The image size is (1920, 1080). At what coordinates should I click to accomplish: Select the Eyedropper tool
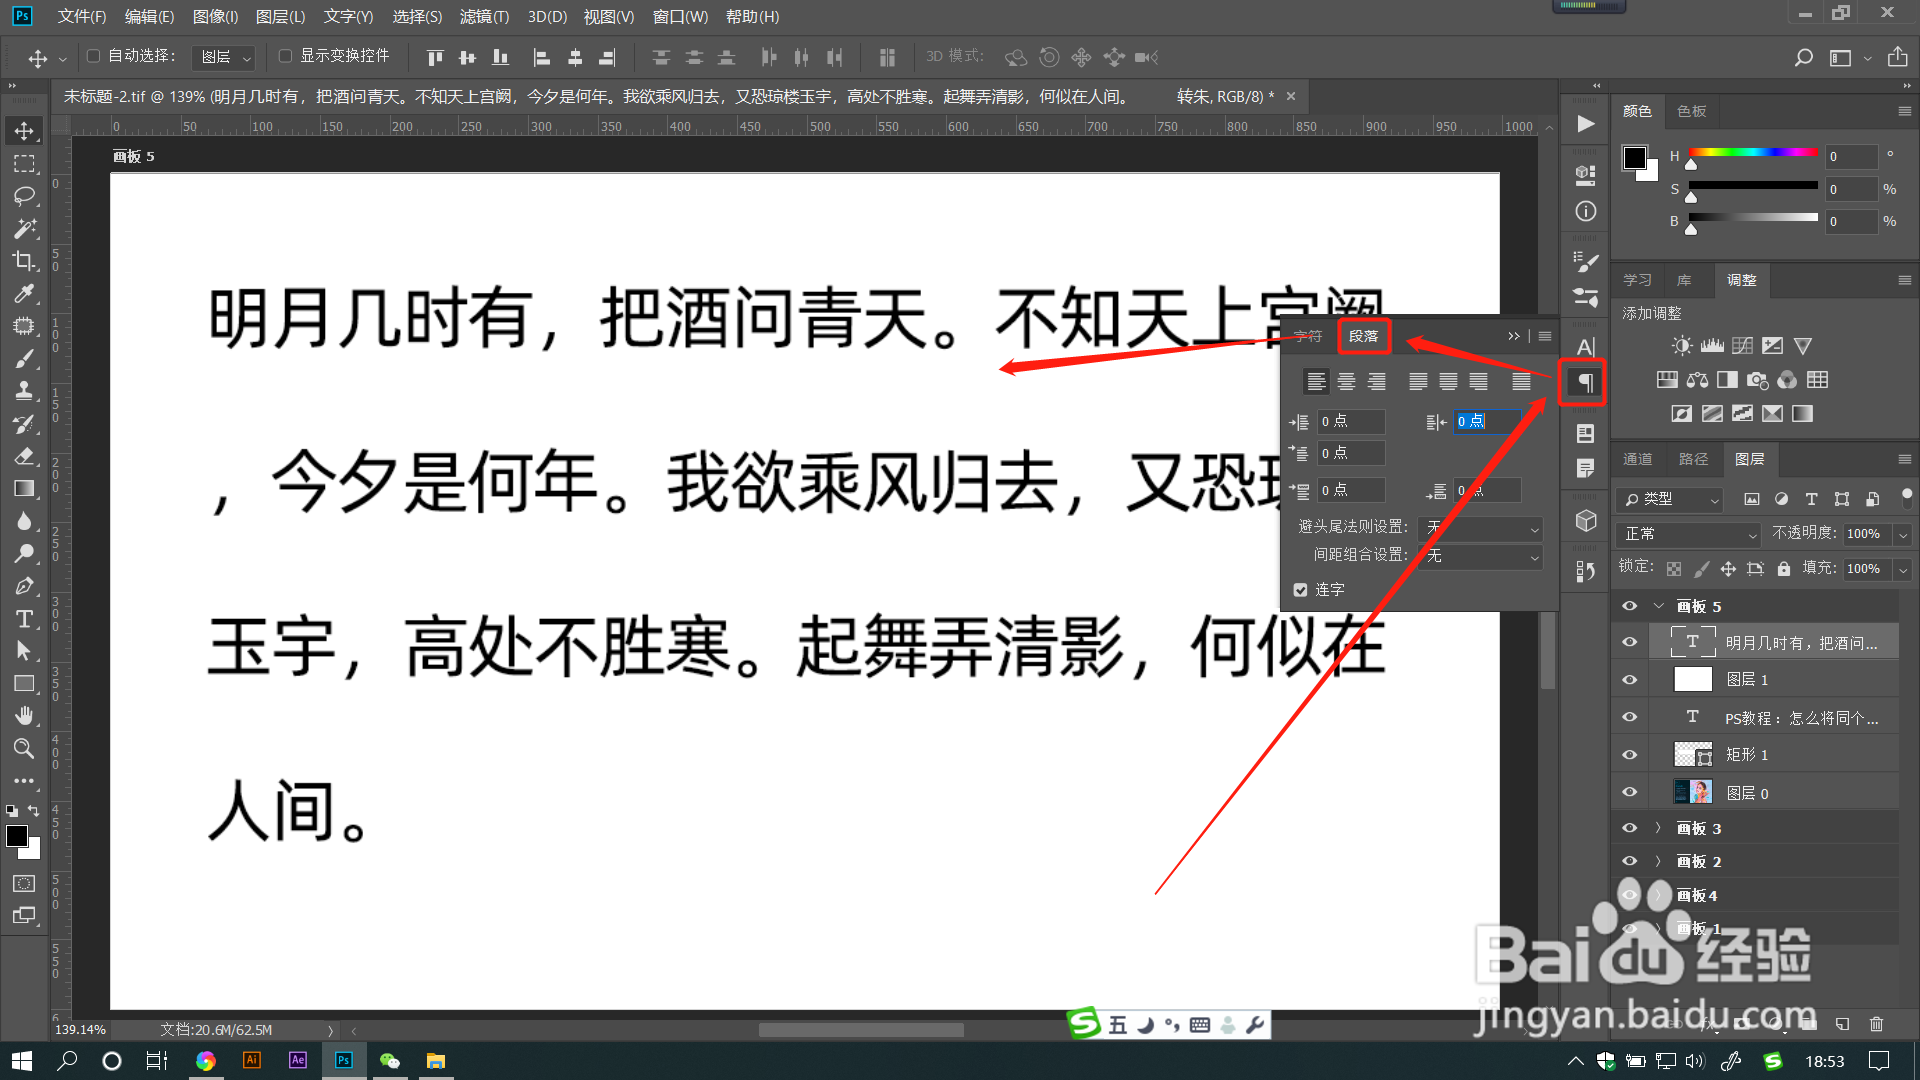coord(24,294)
